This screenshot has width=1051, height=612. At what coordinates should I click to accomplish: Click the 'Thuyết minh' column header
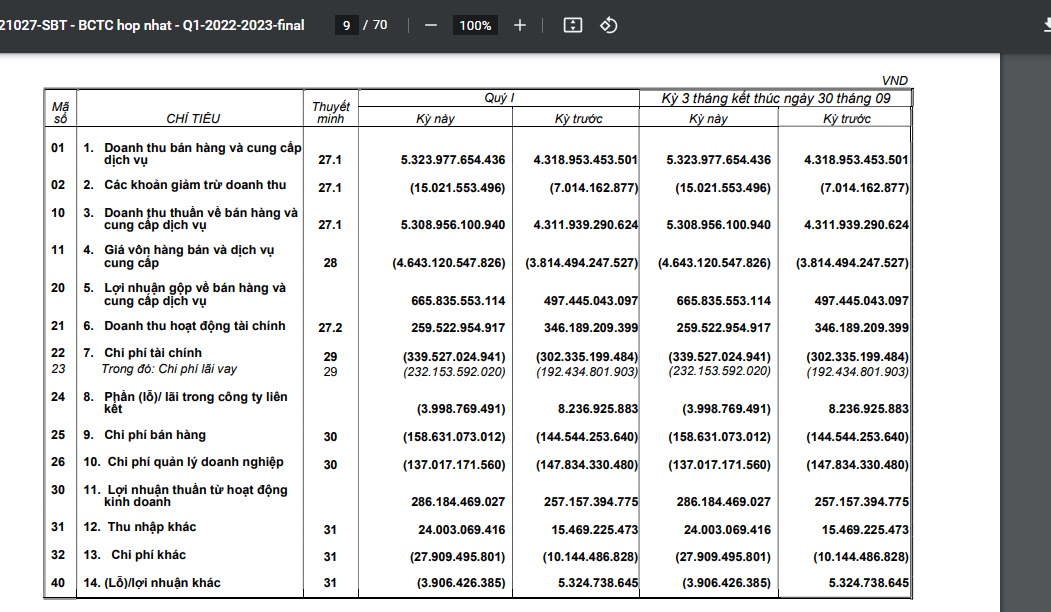click(x=330, y=112)
